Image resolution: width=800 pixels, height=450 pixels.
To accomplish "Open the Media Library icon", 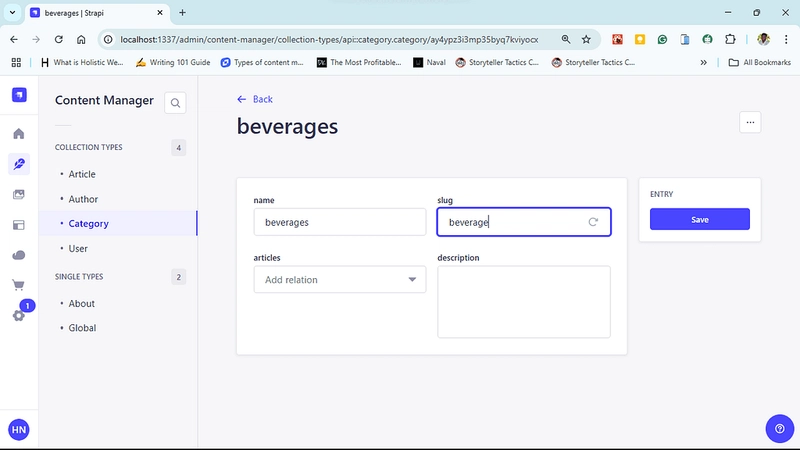I will tap(19, 194).
